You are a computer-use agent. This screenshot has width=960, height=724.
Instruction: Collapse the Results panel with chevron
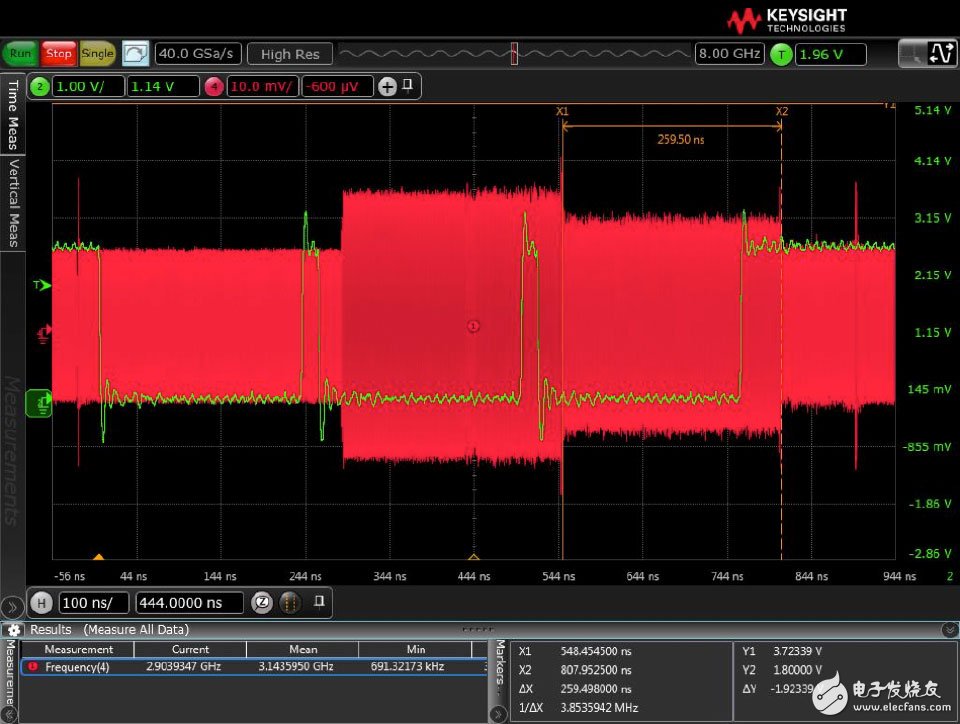point(948,629)
